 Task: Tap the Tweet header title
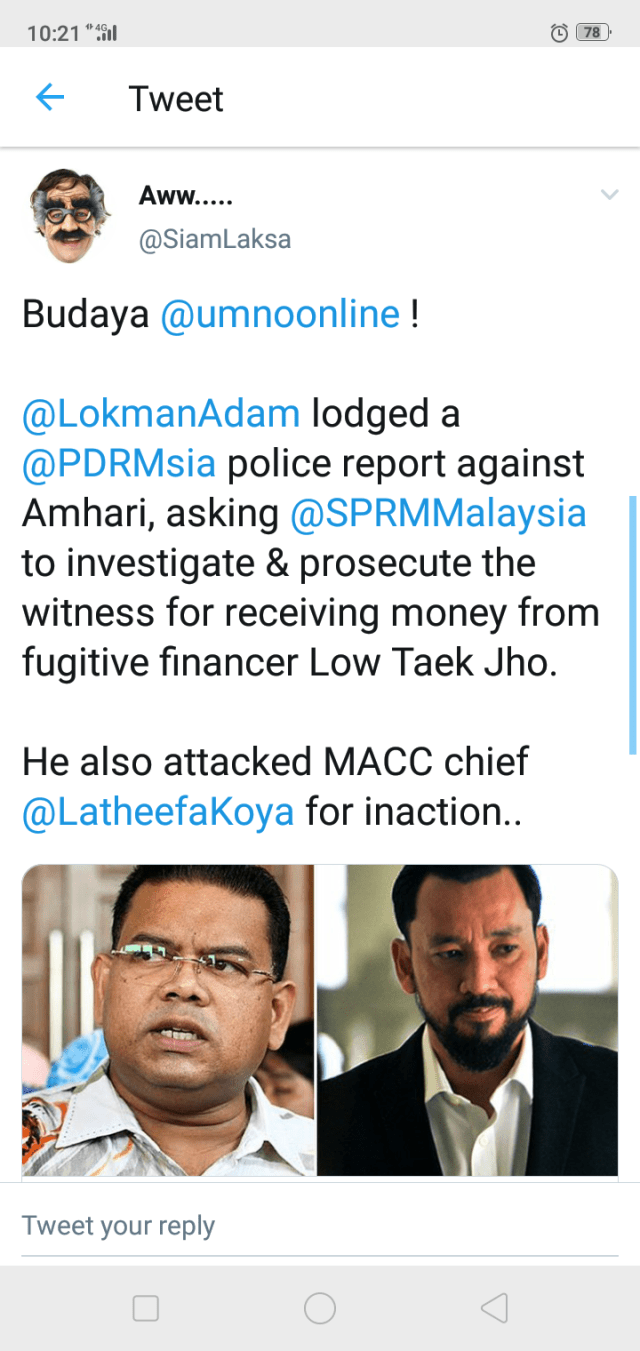coord(176,99)
